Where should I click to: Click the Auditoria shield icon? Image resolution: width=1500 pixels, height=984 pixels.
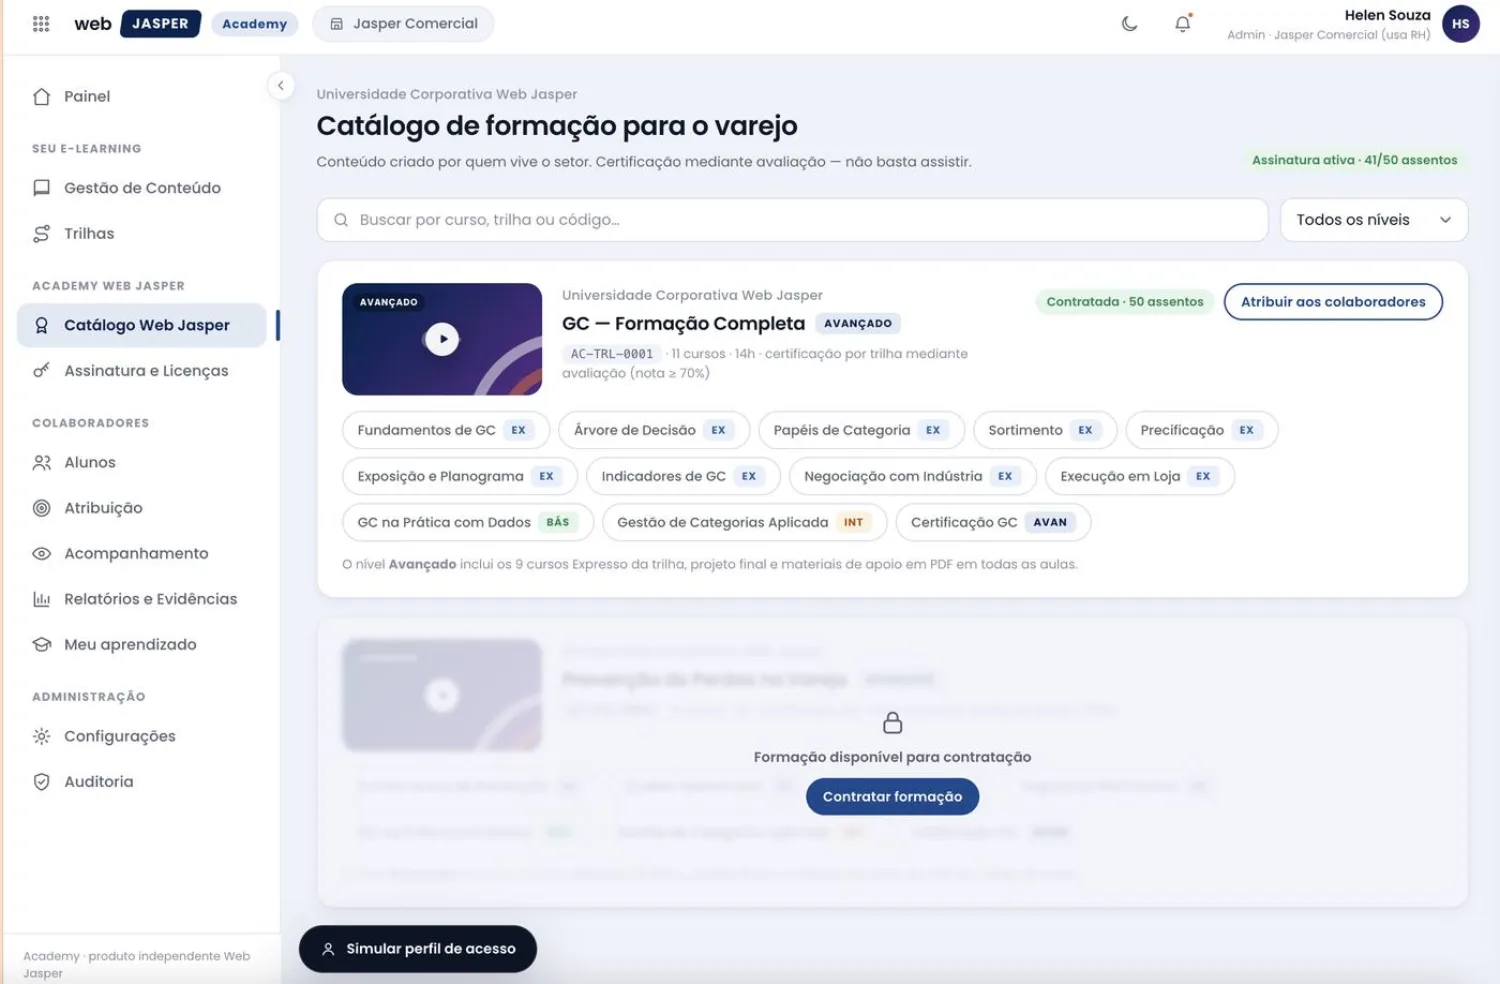[41, 782]
